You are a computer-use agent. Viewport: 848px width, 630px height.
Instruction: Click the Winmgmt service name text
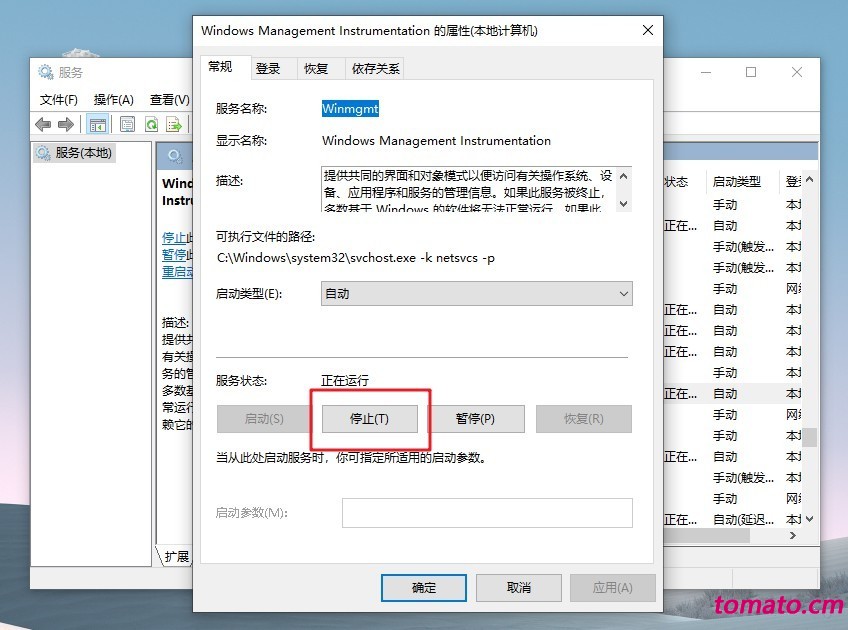(350, 109)
